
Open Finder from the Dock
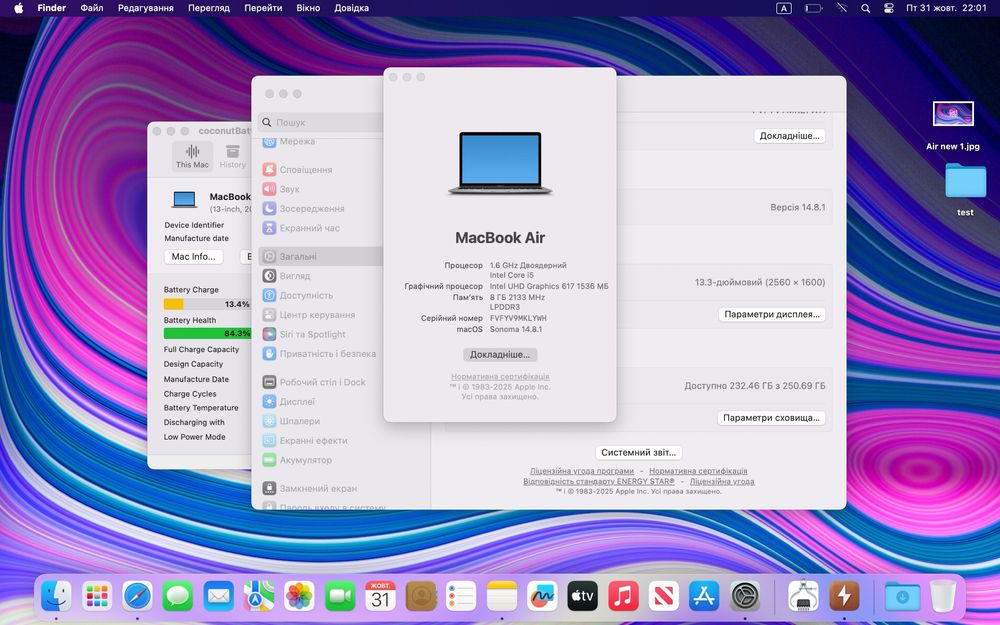(56, 596)
